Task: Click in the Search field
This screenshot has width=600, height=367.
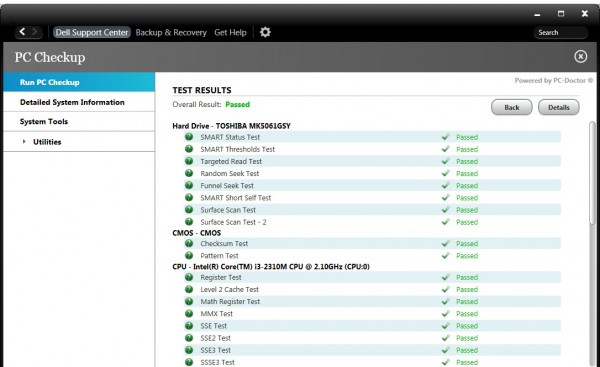Action: point(561,33)
